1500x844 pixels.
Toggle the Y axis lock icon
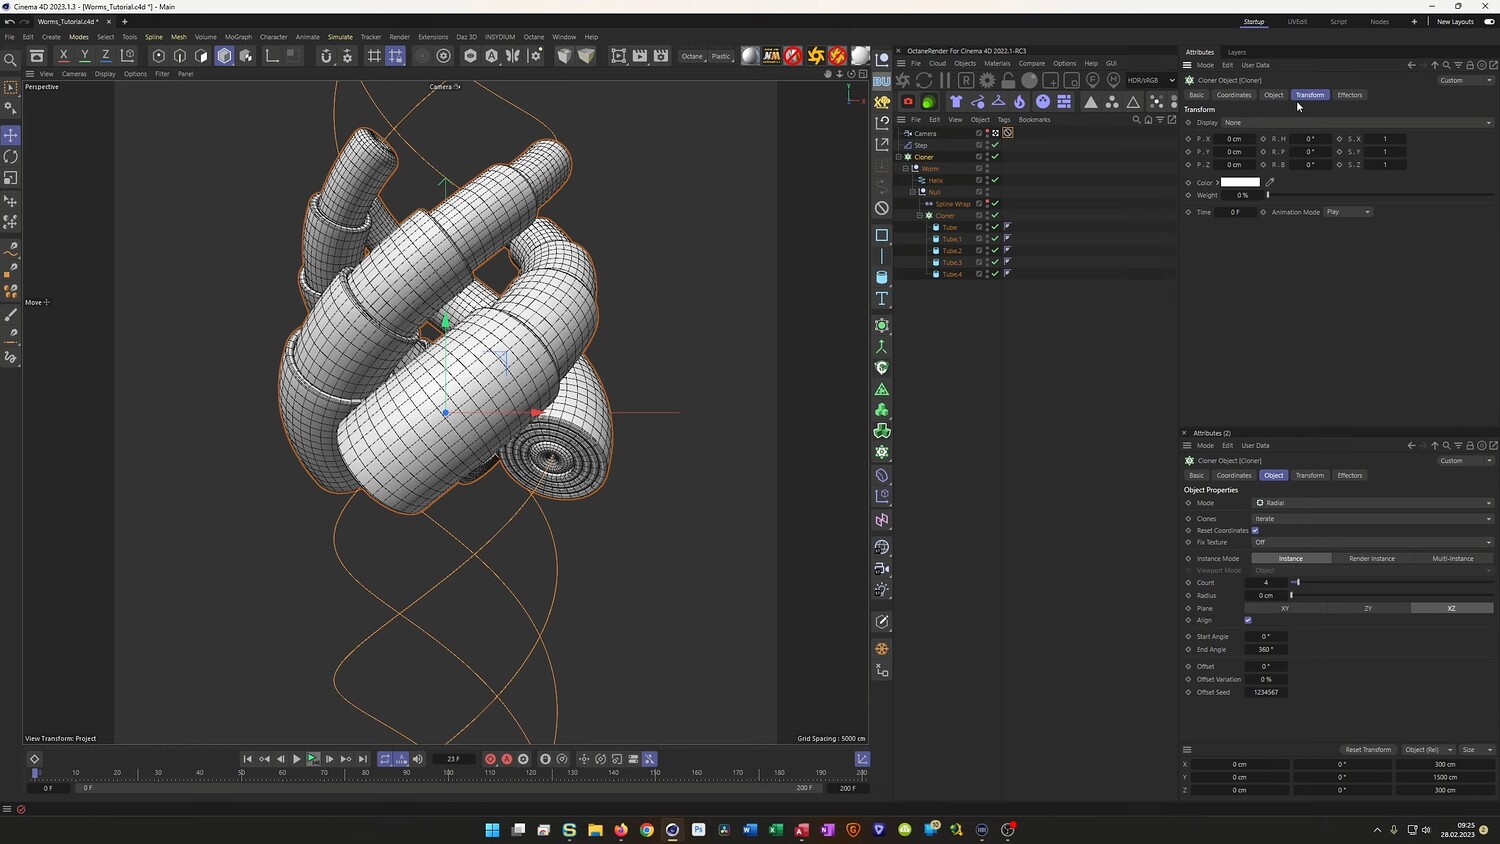tap(85, 56)
